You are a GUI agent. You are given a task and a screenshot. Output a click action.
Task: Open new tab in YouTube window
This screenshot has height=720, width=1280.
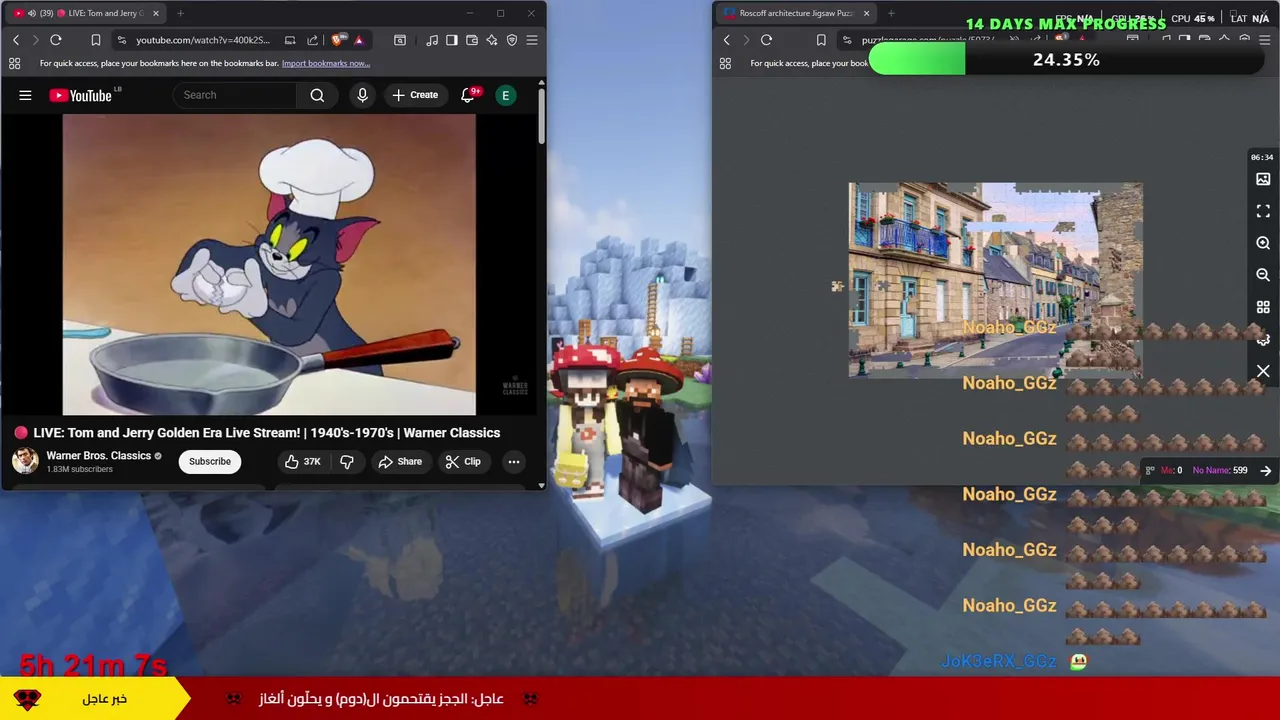click(180, 13)
